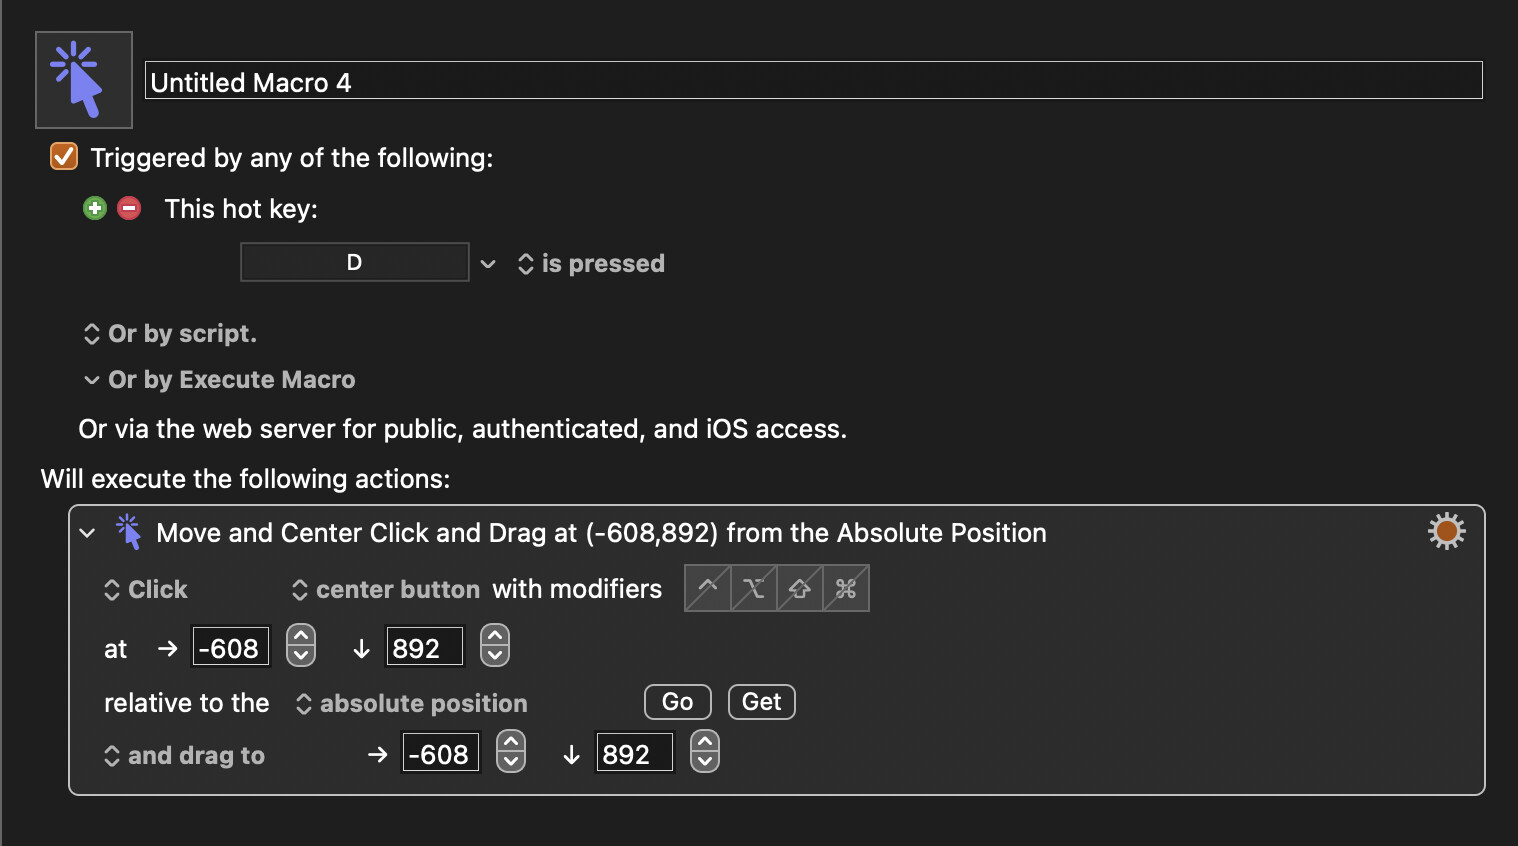The width and height of the screenshot is (1518, 846).
Task: Open the action gear menu
Action: [1446, 531]
